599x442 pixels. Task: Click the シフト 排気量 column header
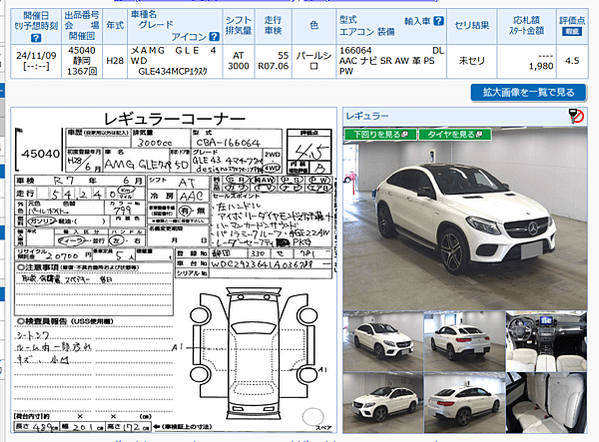(238, 26)
